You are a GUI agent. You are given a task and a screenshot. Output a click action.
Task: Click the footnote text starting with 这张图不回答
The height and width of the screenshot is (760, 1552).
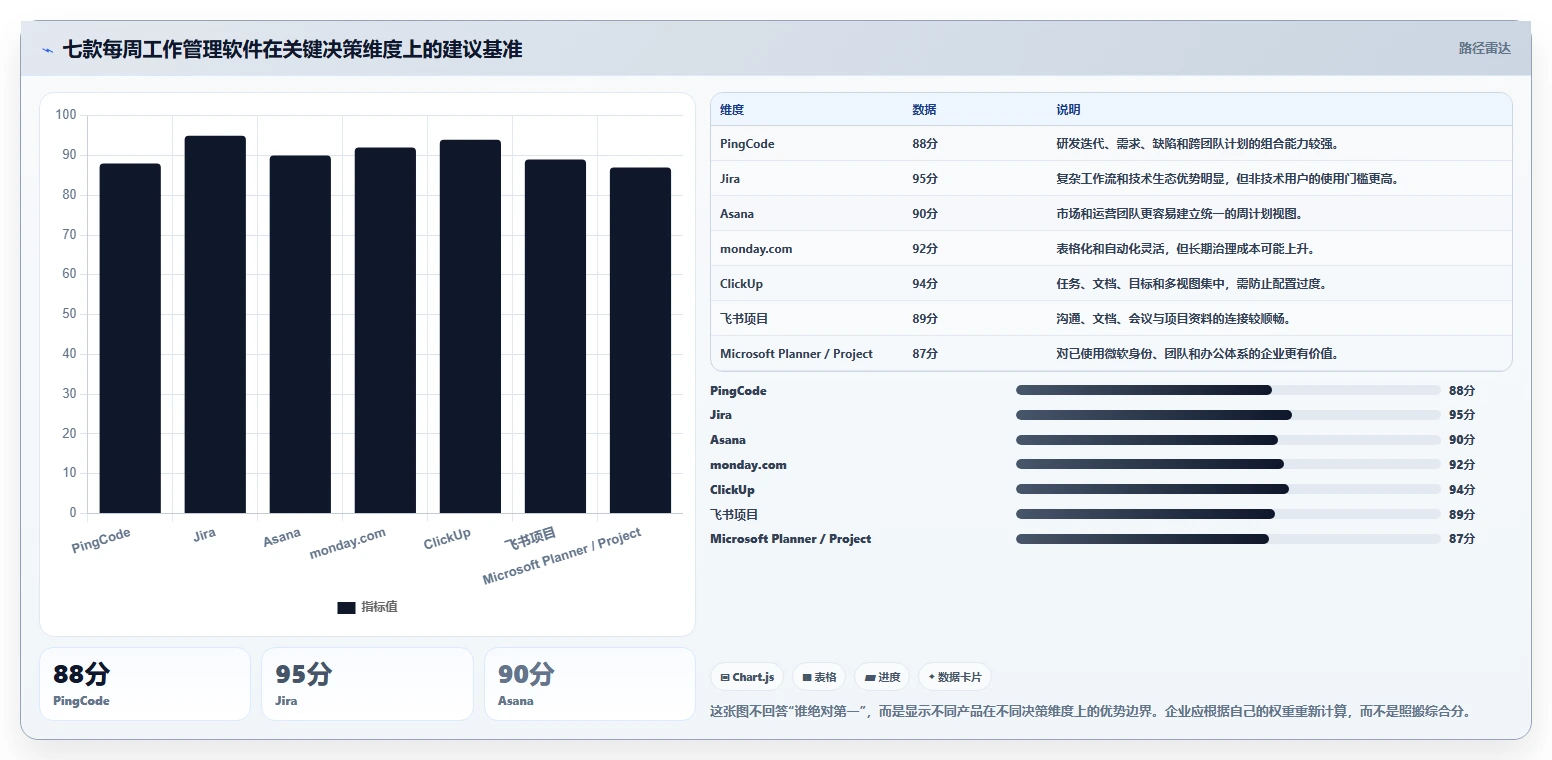(x=1090, y=712)
